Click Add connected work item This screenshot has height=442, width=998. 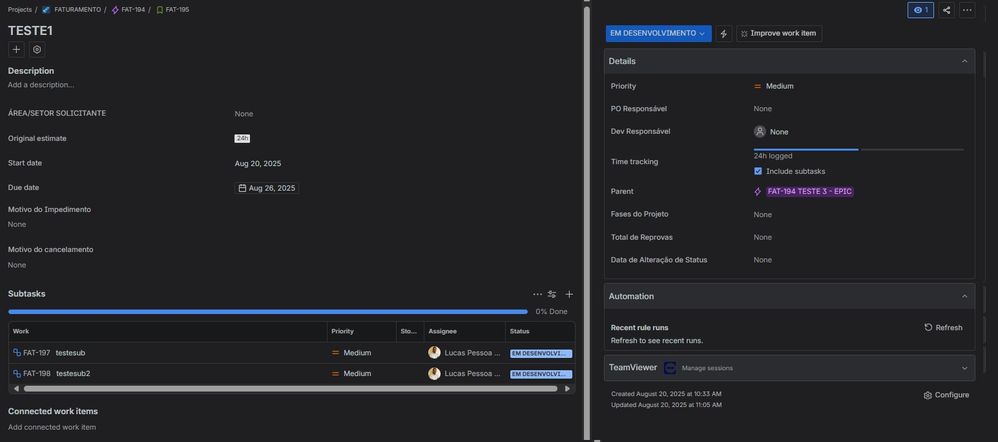pyautogui.click(x=52, y=427)
